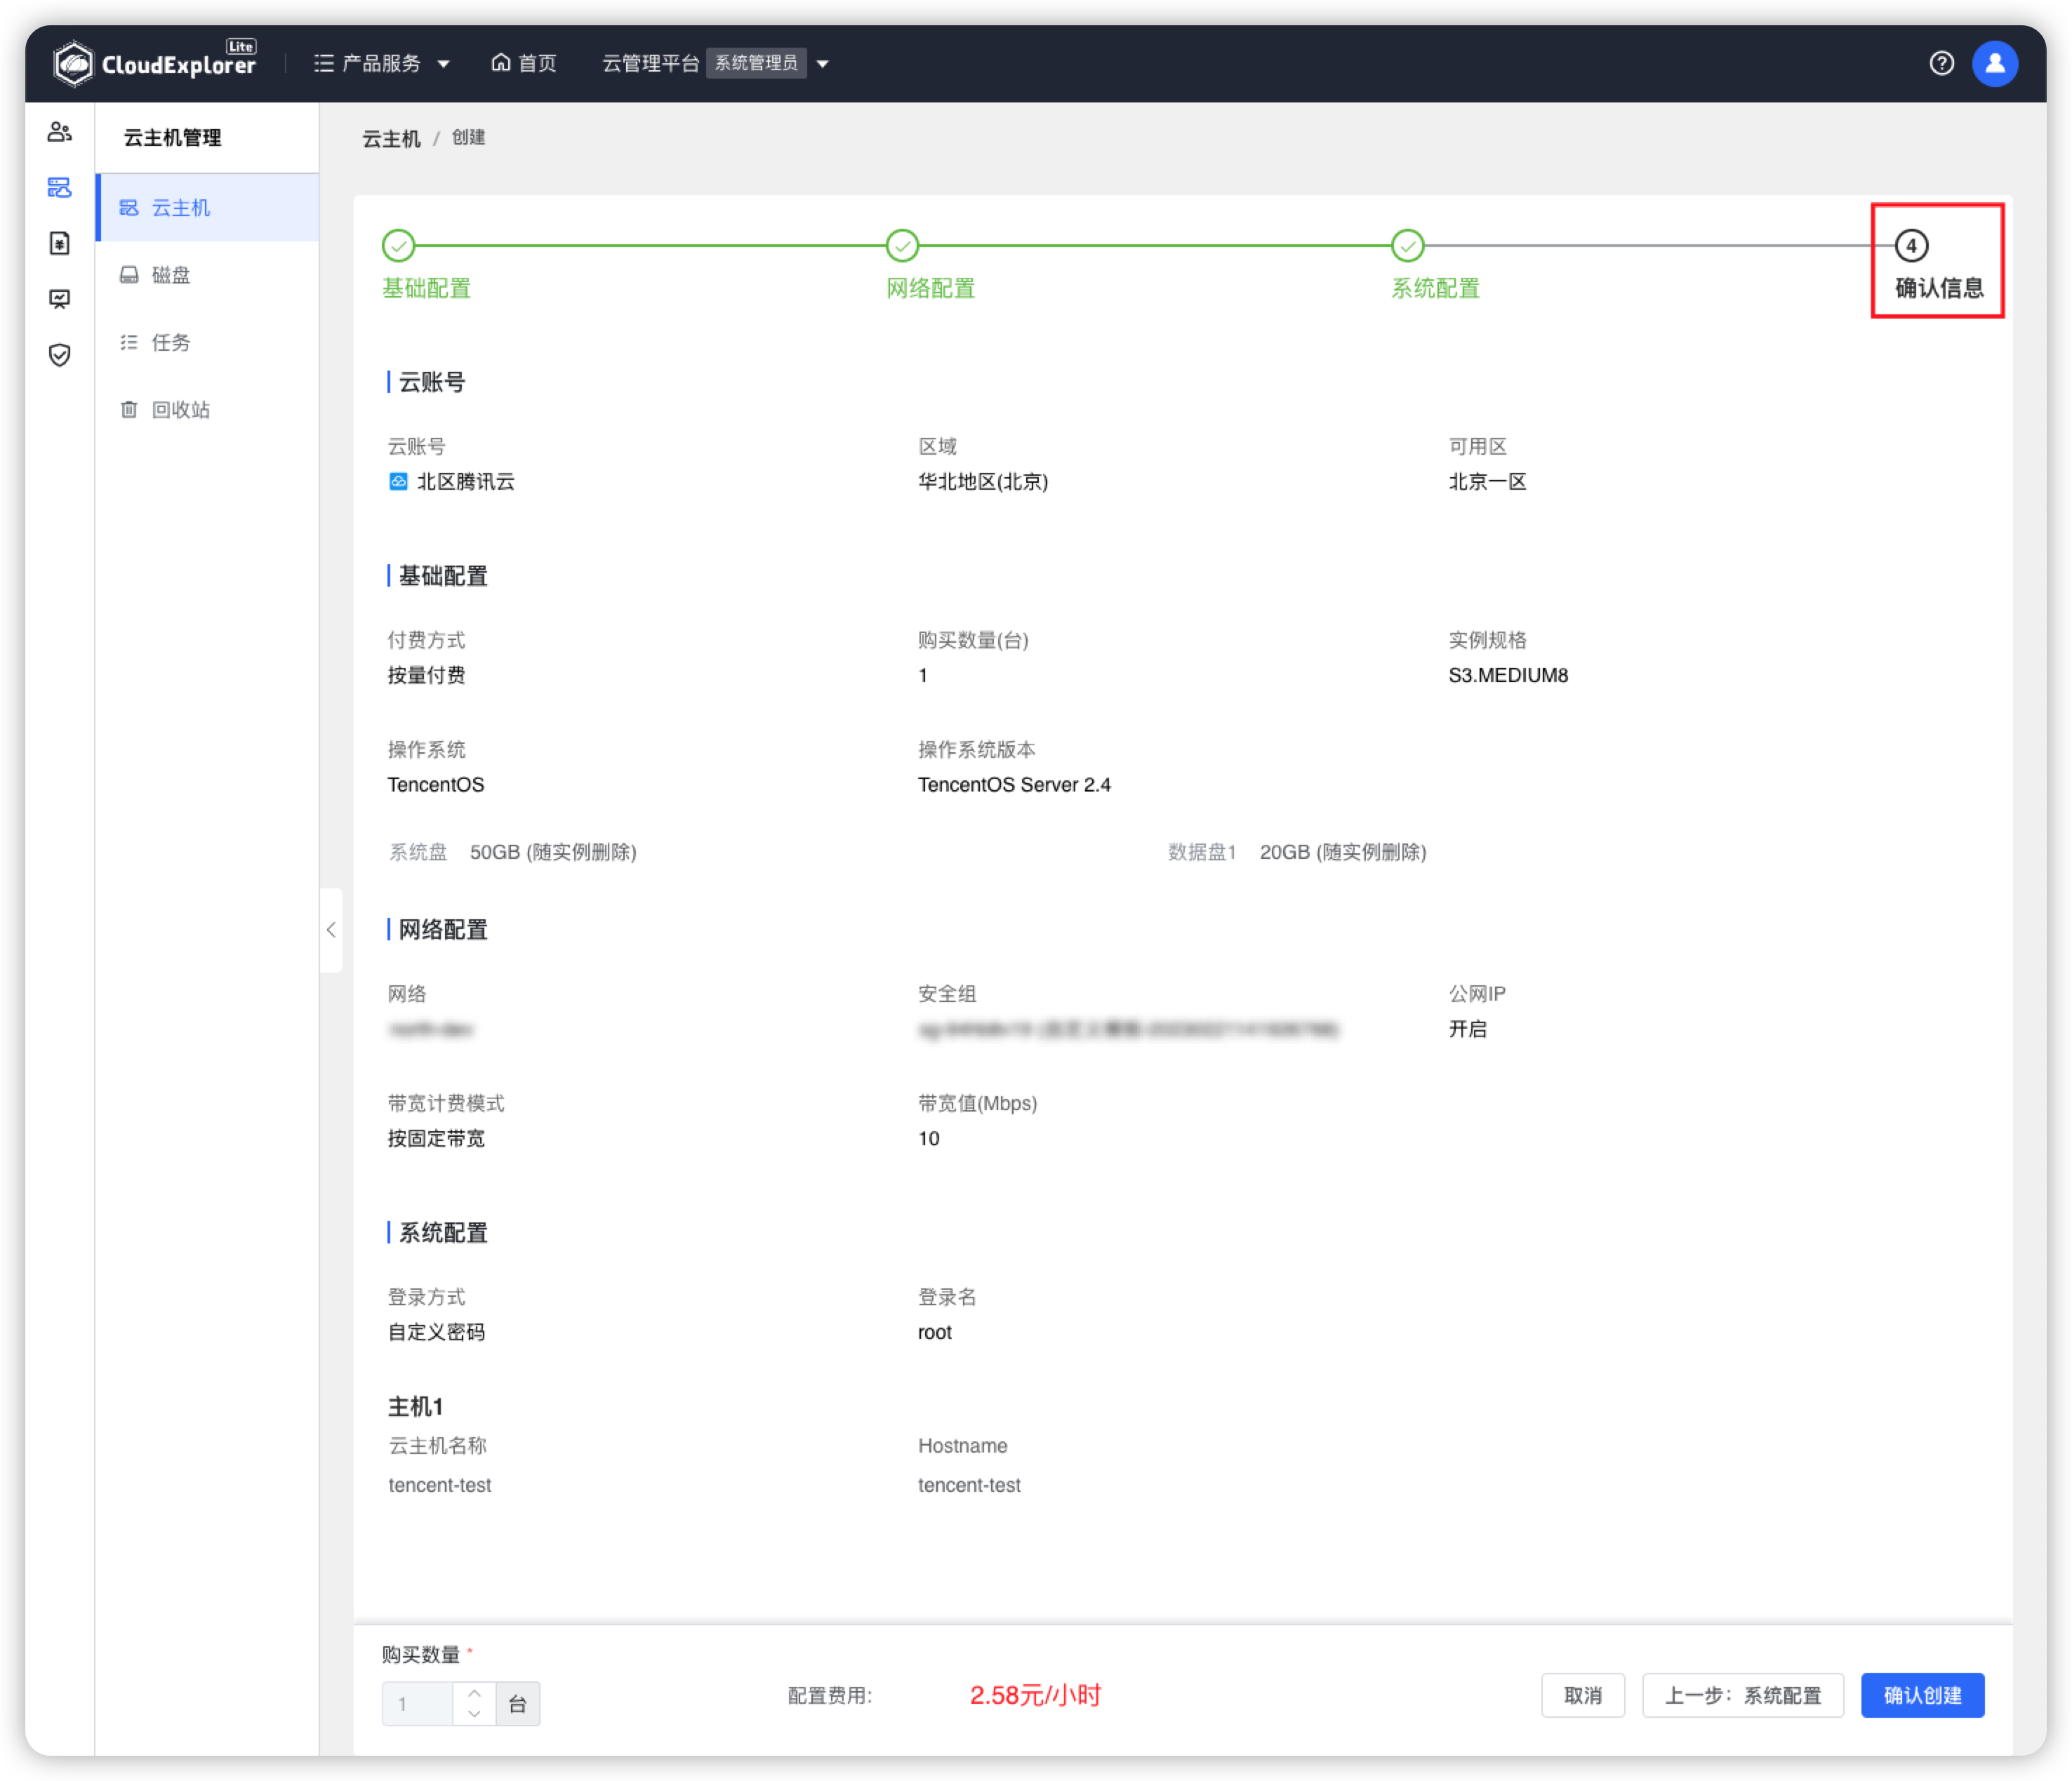This screenshot has height=1781, width=2072.
Task: Collapse the sidebar with the arrow handle
Action: coord(331,929)
